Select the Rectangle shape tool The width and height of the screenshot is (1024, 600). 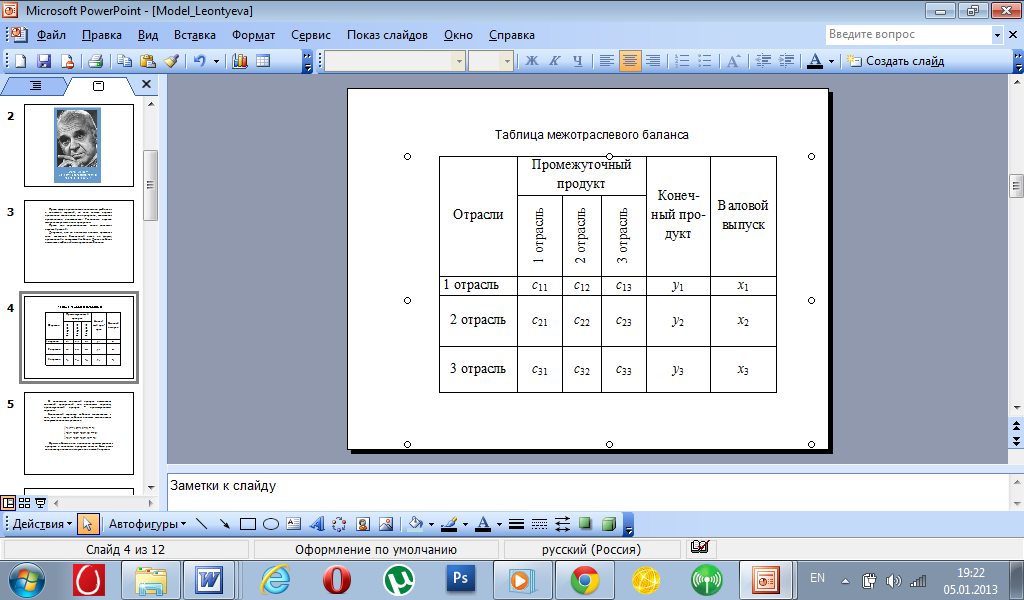point(248,523)
